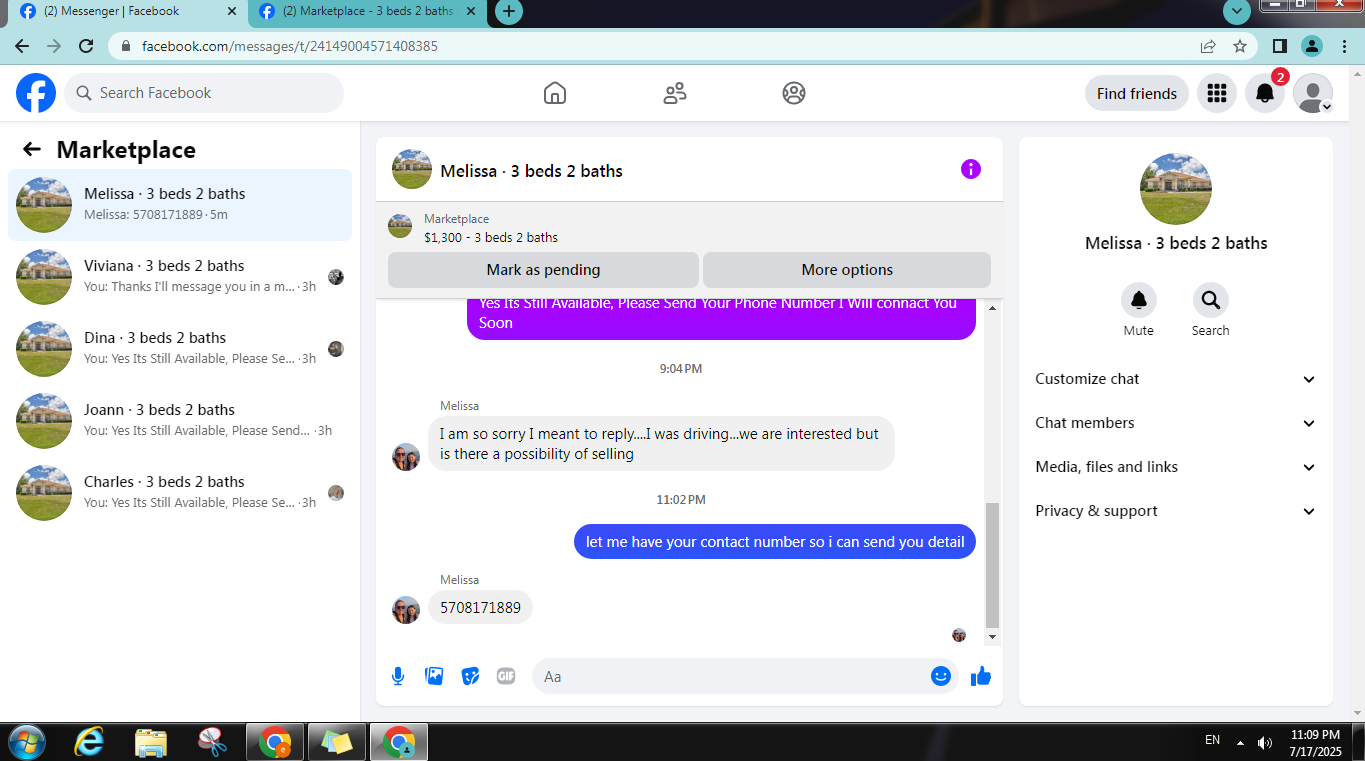
Task: Open the Facebook menu grid icon
Action: pos(1217,93)
